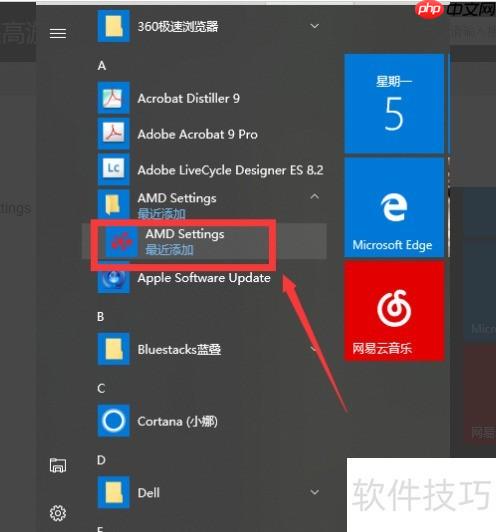Image resolution: width=496 pixels, height=532 pixels.
Task: Open Cortana (小娜) icon
Action: coord(113,421)
